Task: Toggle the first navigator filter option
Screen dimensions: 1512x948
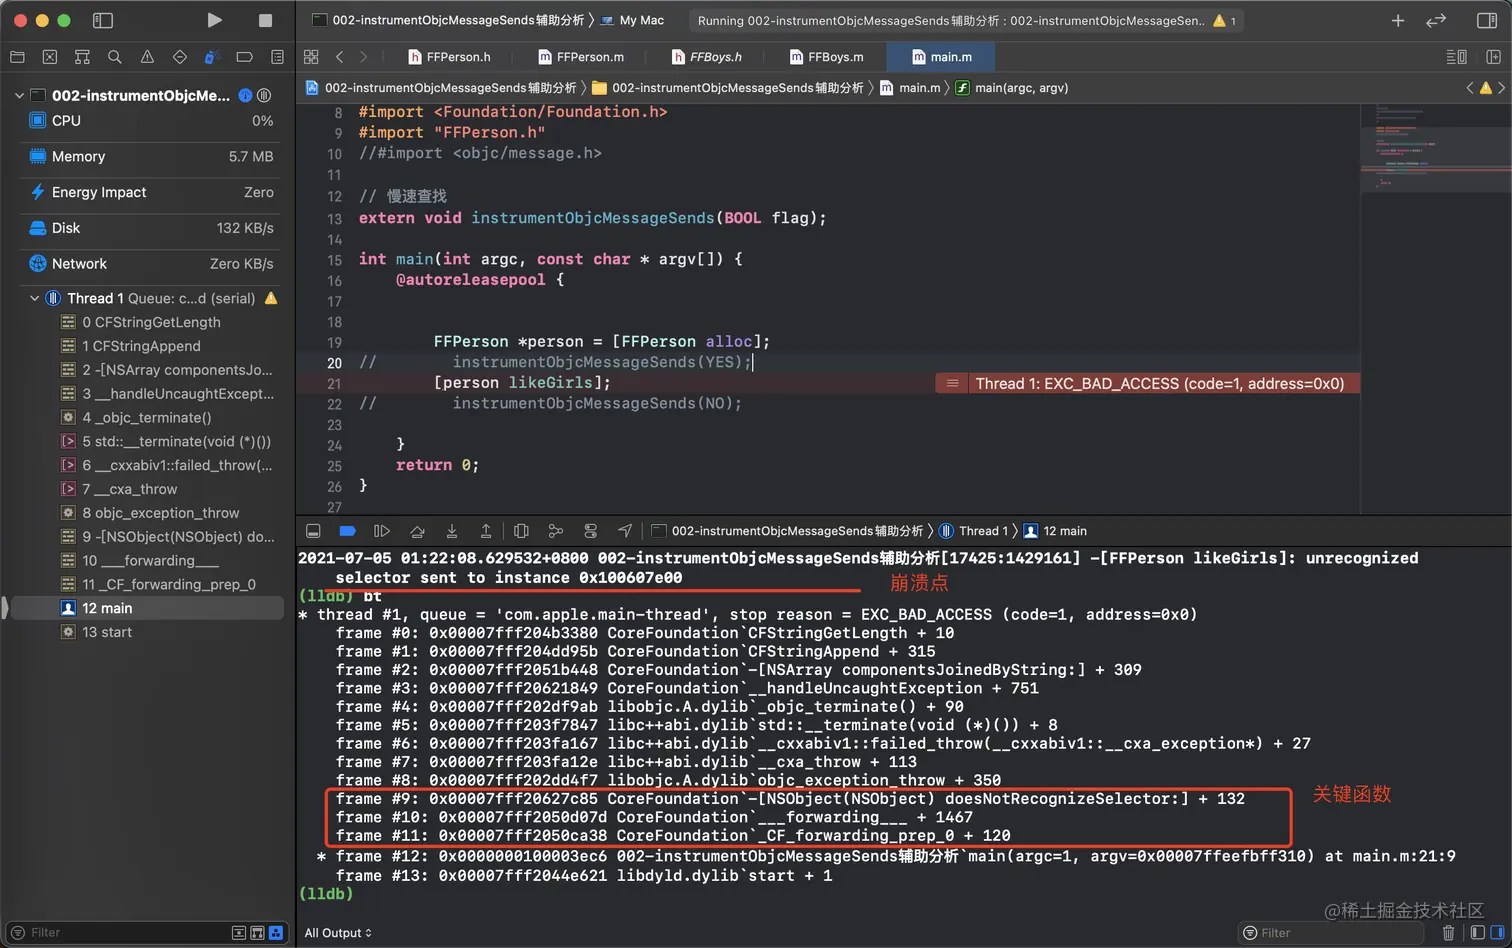Action: (239, 933)
